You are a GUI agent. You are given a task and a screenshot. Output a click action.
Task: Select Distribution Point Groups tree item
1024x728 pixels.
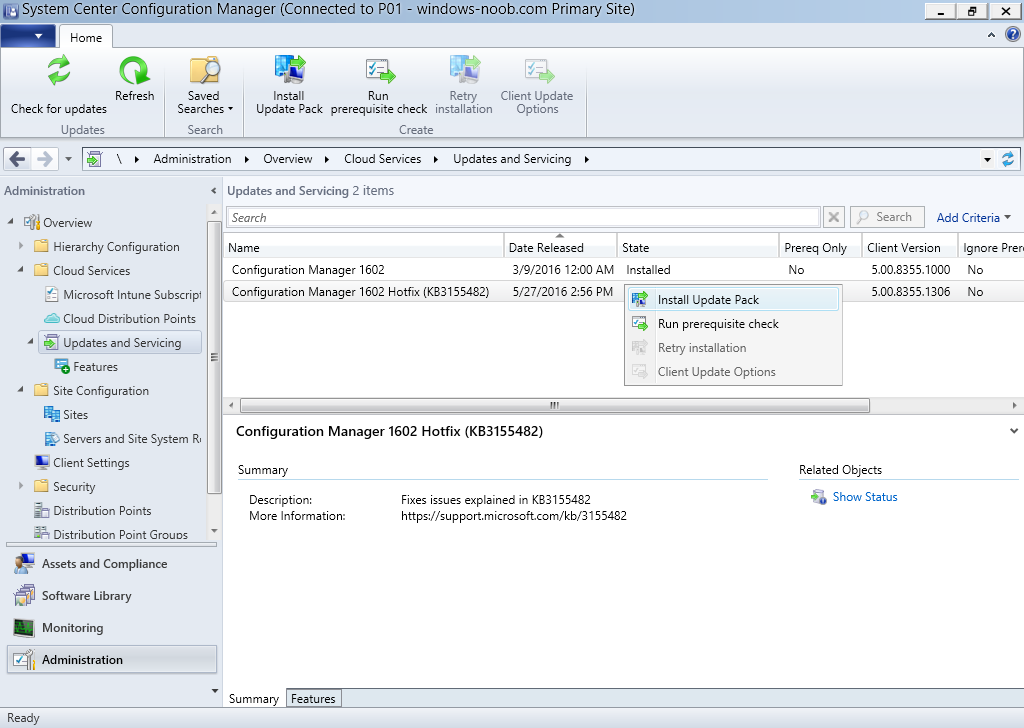point(120,534)
